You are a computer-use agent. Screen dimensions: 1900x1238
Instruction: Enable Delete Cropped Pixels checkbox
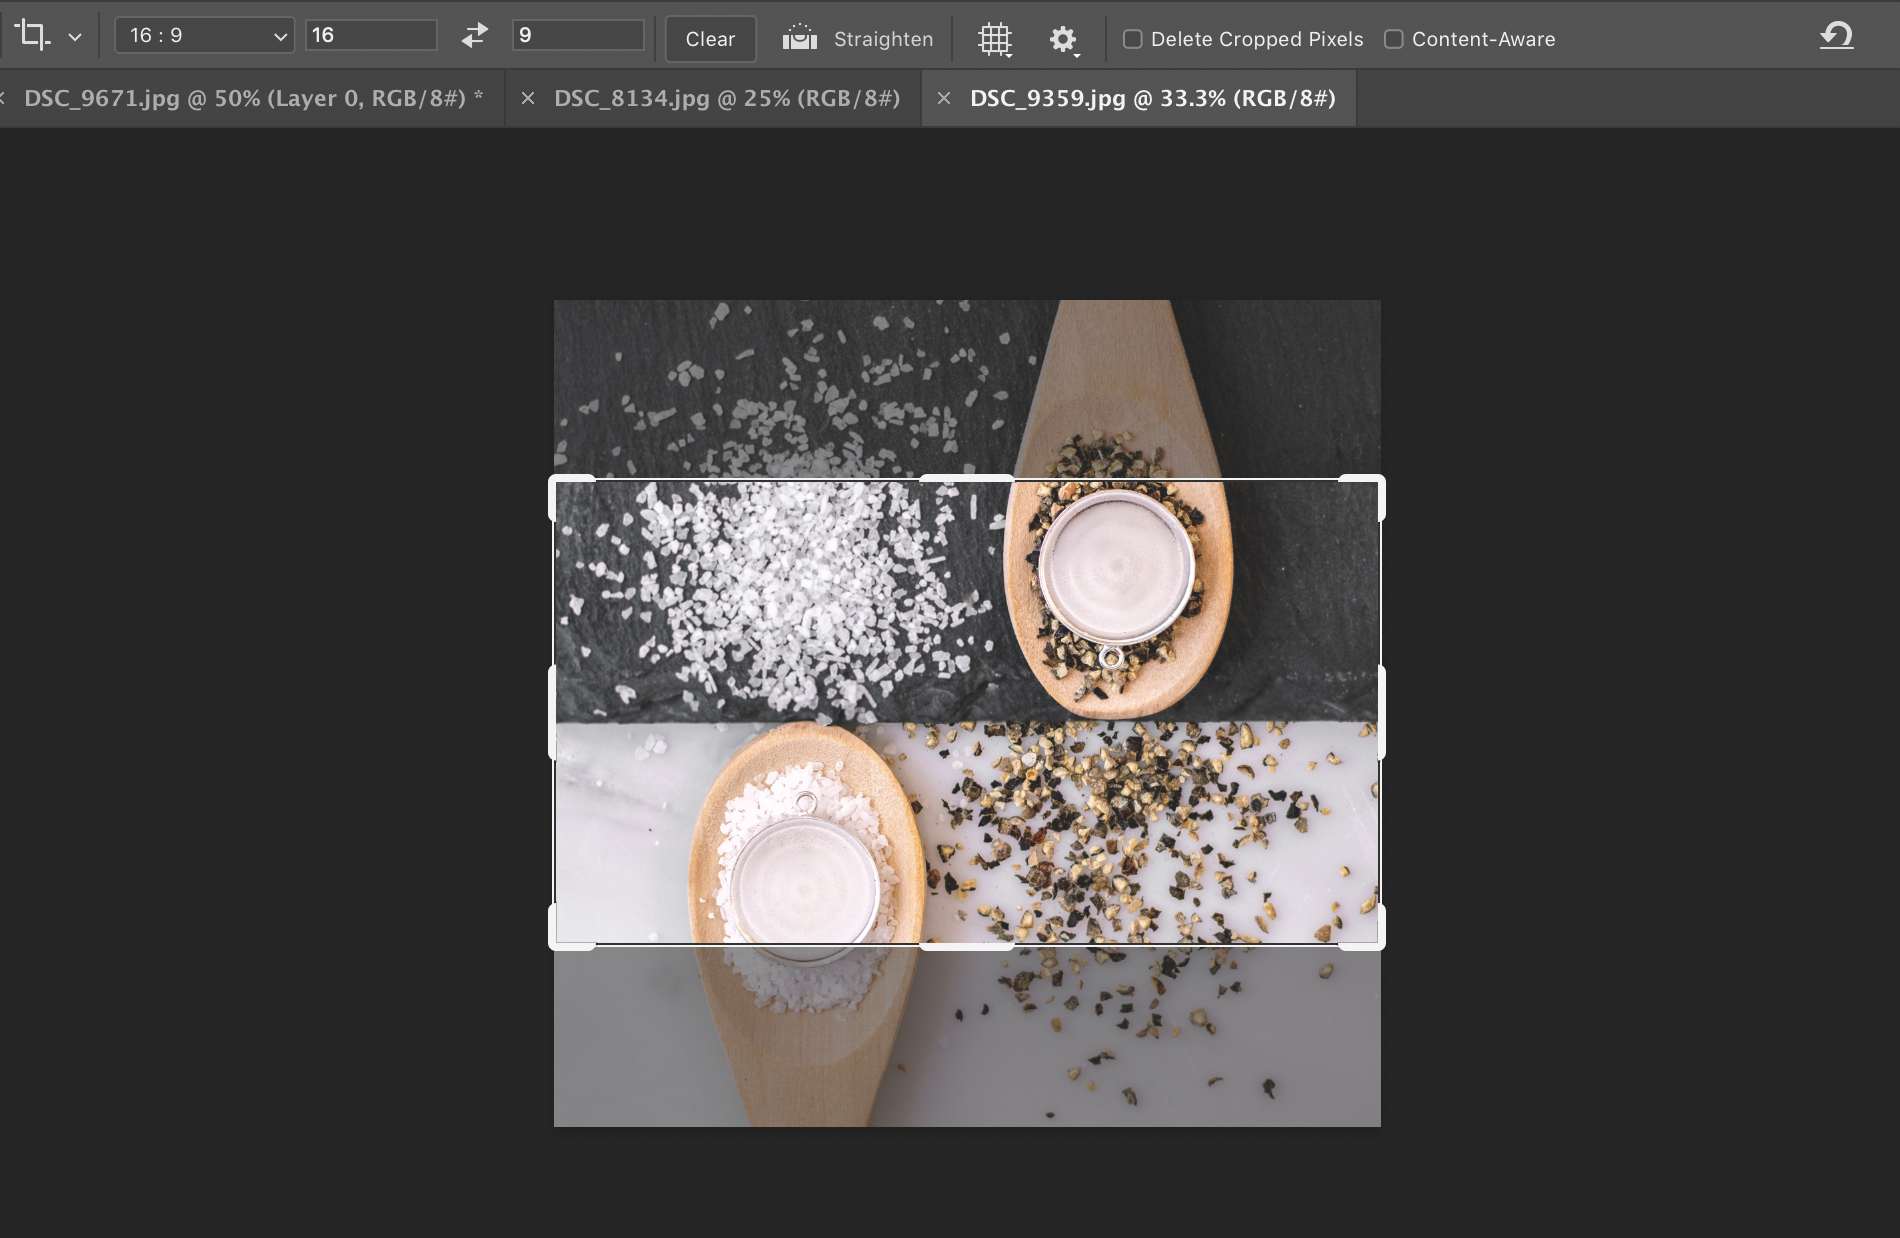[1133, 39]
